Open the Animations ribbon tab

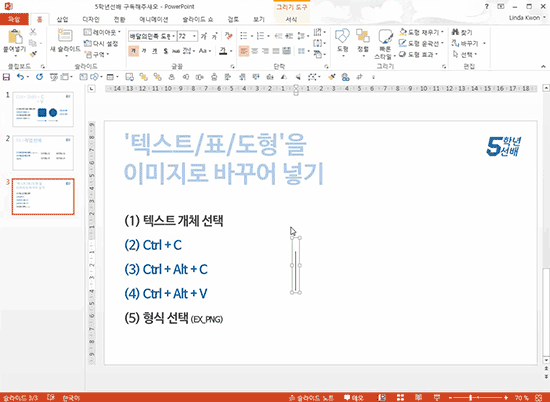(154, 19)
